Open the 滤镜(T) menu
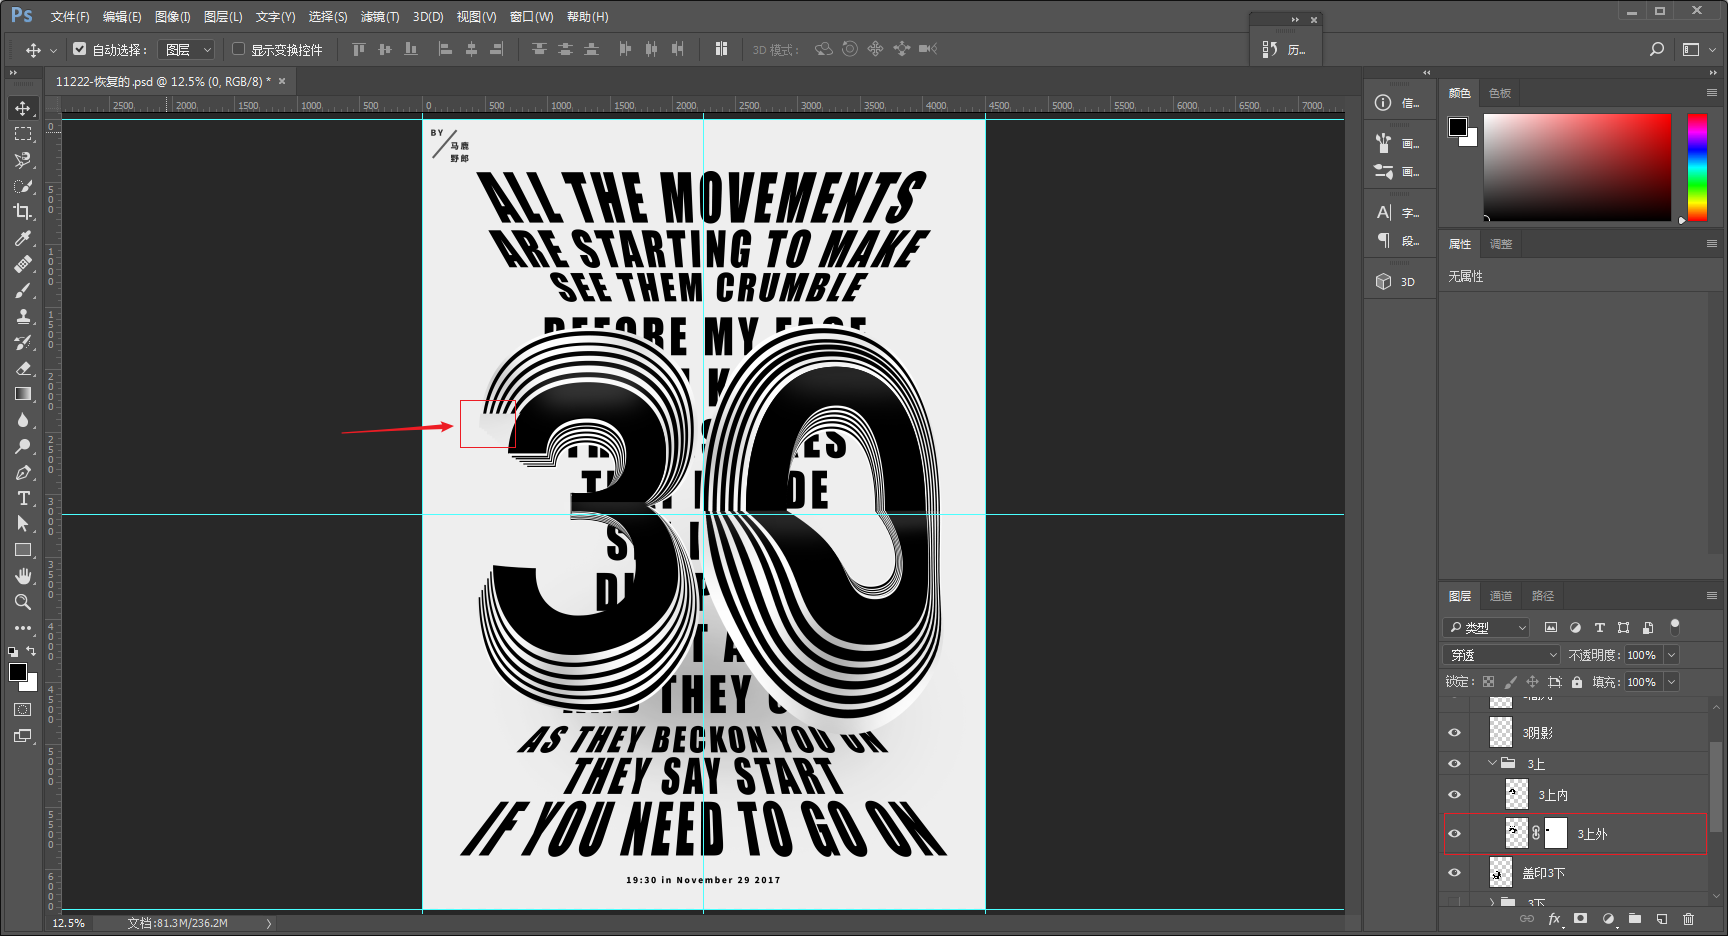 point(380,17)
